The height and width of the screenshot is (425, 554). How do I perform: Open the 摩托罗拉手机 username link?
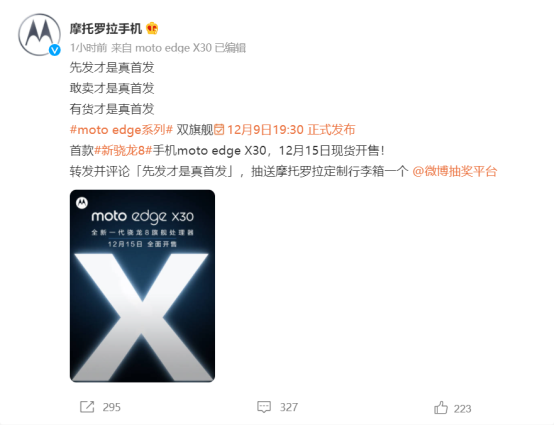[106, 29]
